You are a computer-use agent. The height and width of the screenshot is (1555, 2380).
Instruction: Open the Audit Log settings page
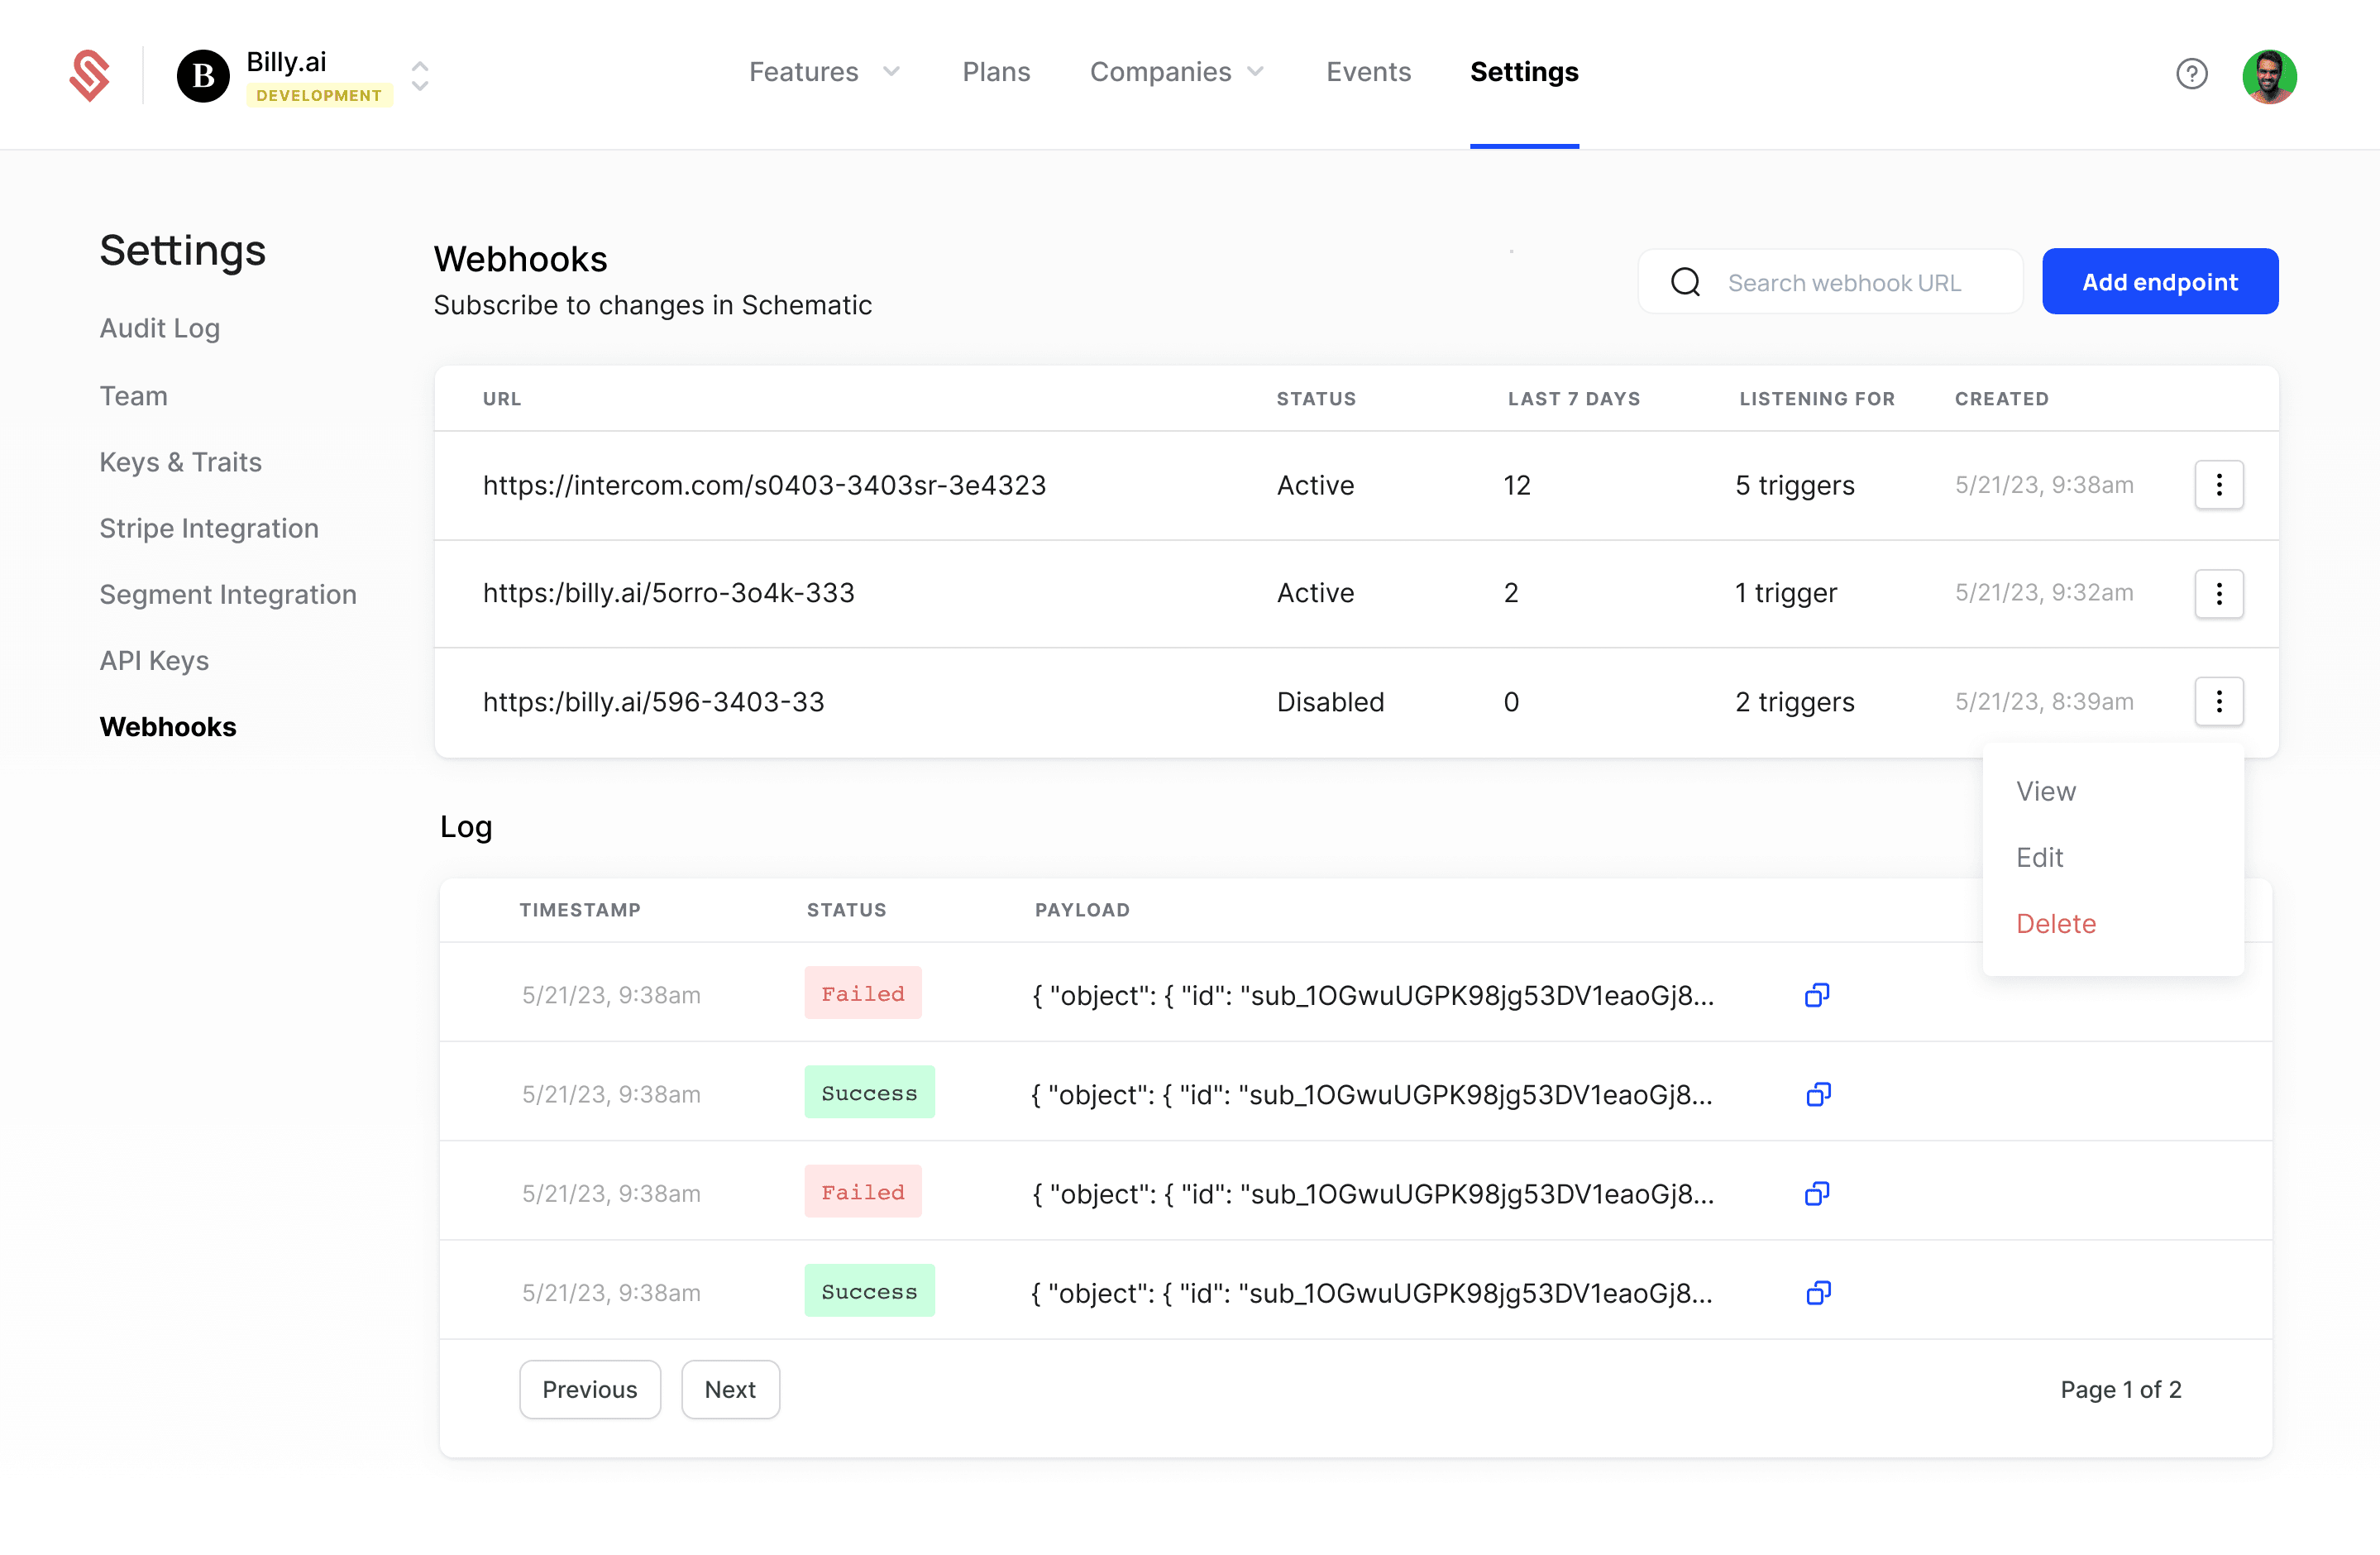(159, 328)
